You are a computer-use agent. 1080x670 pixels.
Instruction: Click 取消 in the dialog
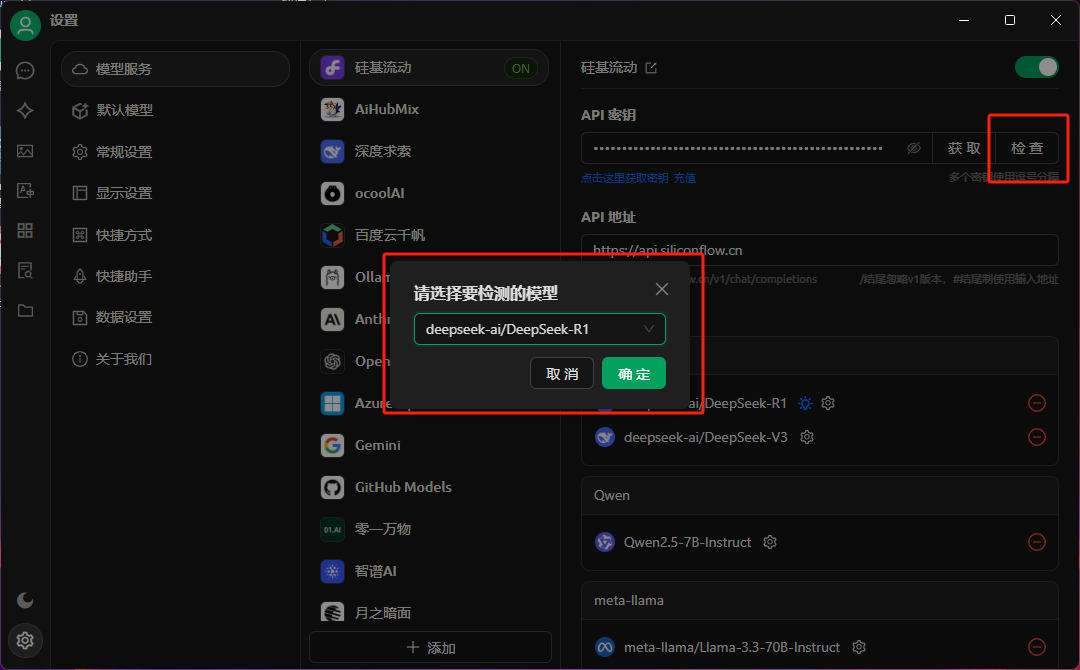[562, 373]
